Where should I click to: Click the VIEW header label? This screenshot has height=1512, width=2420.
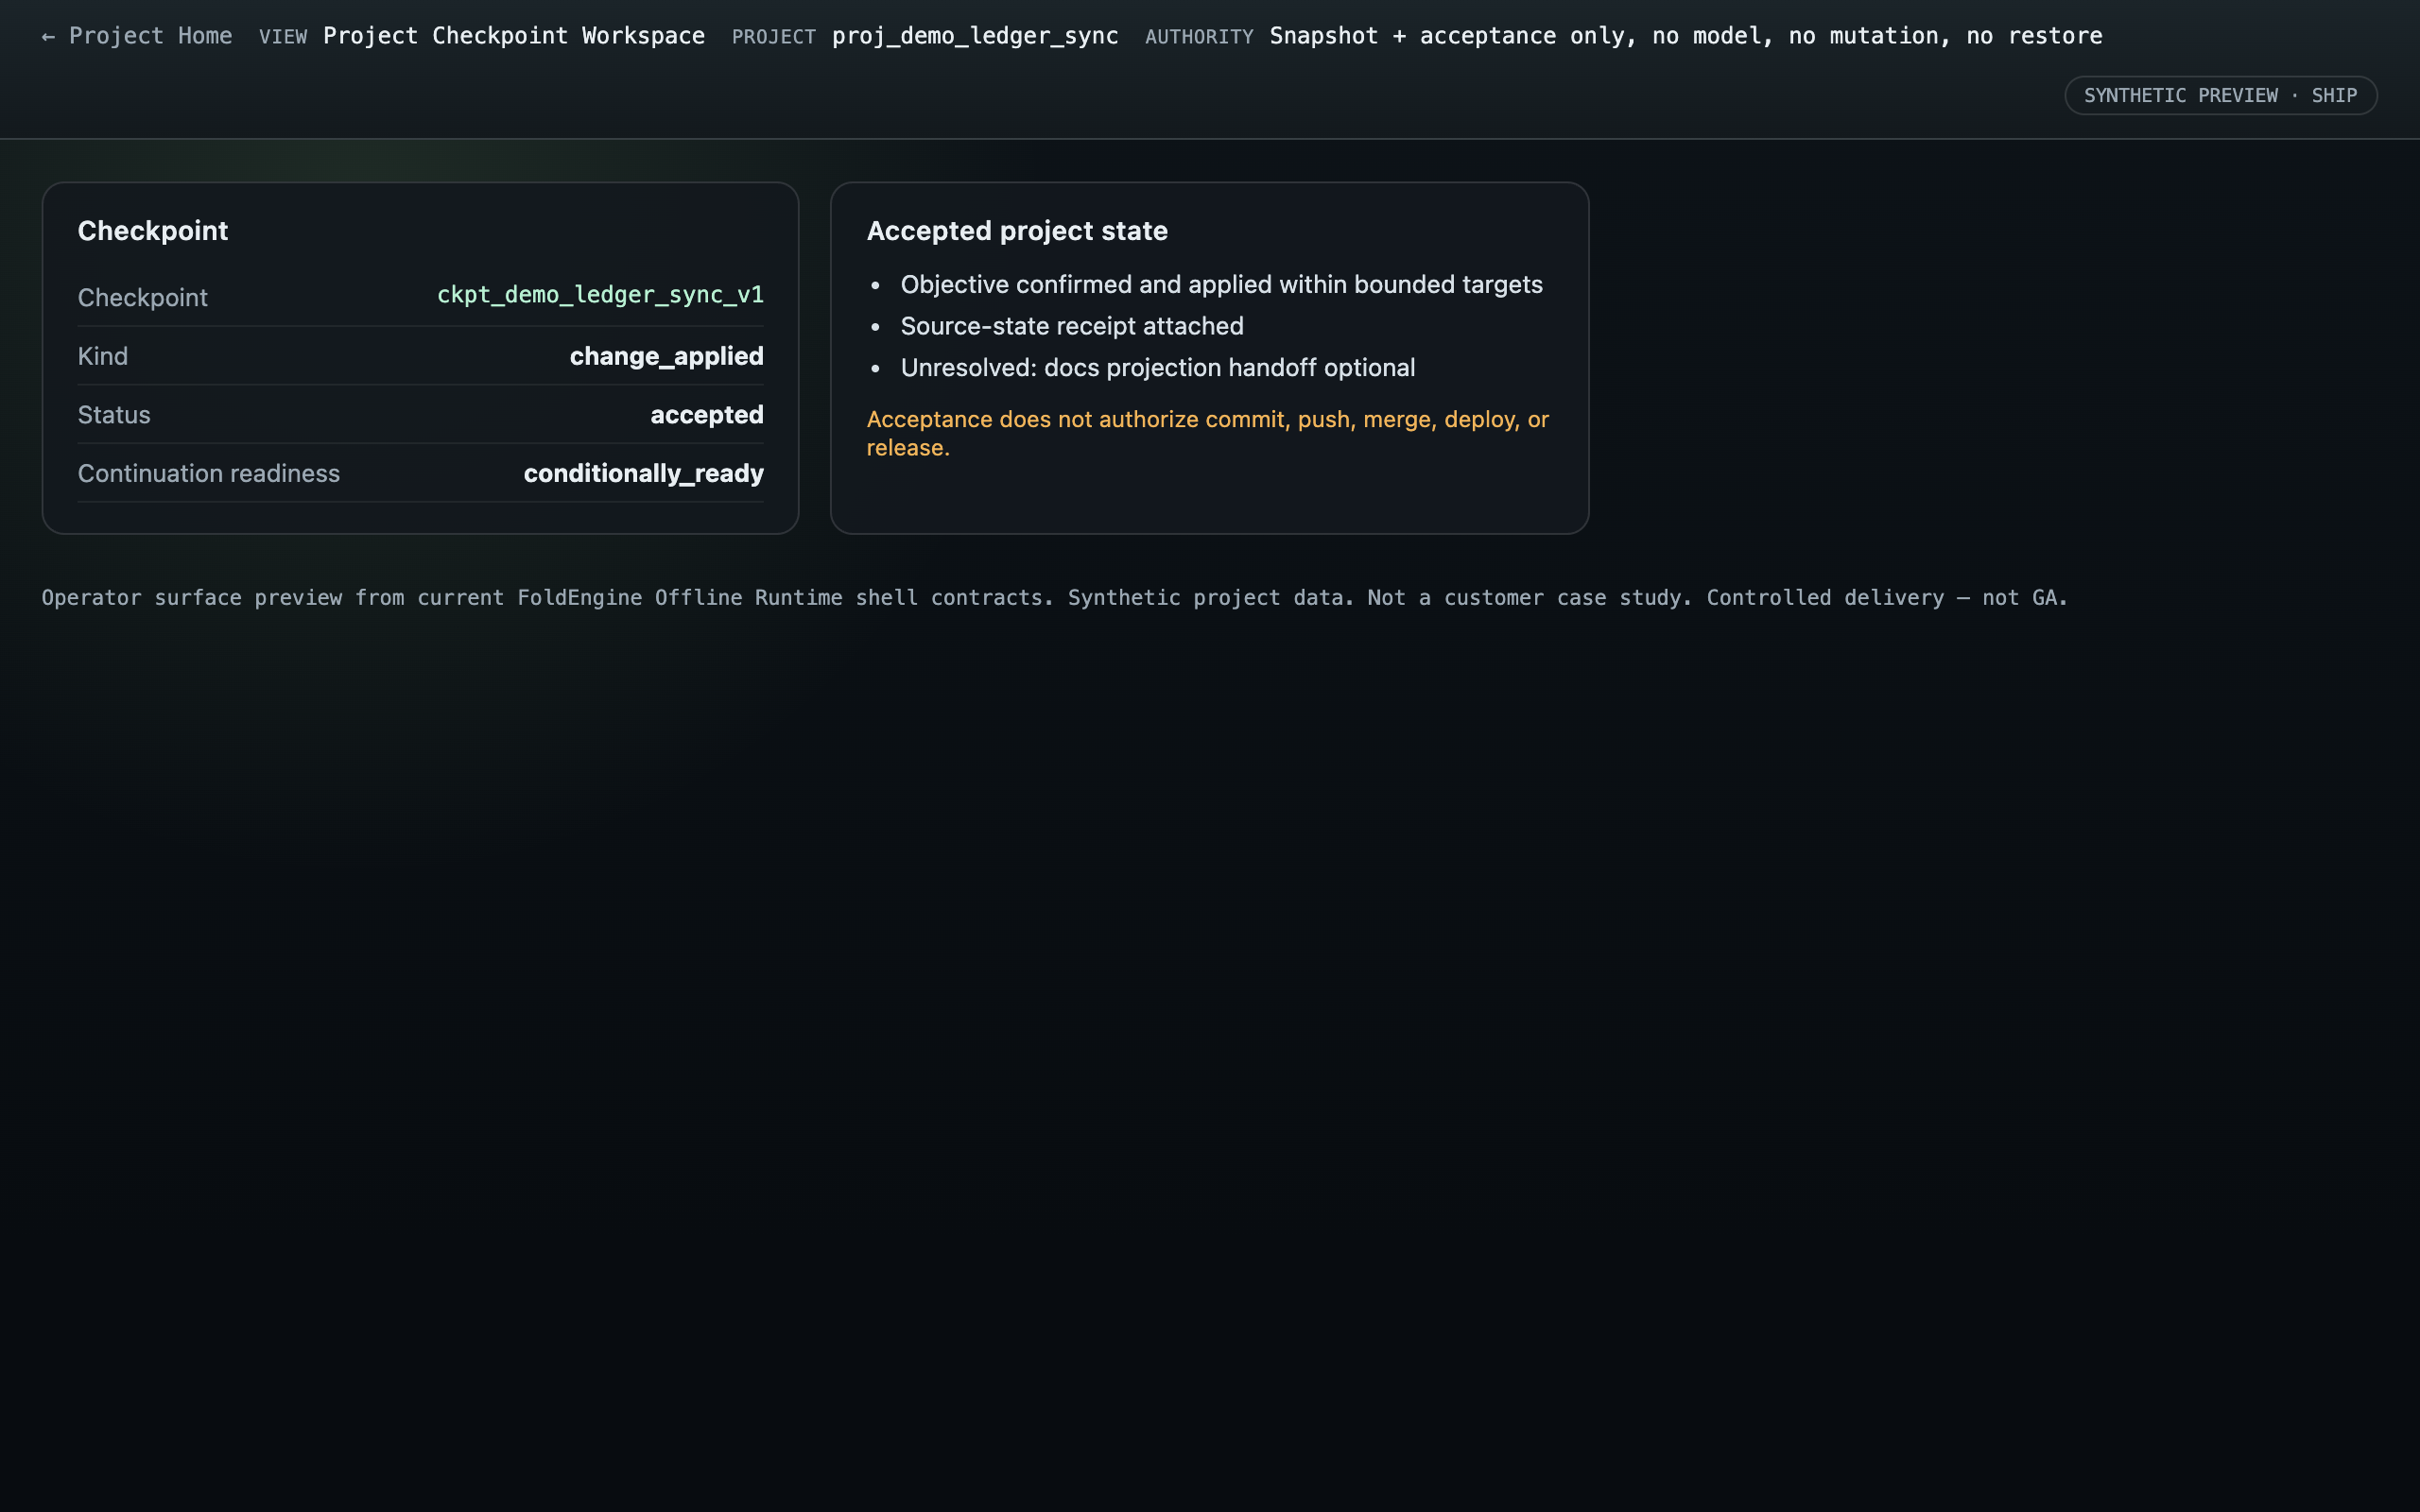pos(283,37)
